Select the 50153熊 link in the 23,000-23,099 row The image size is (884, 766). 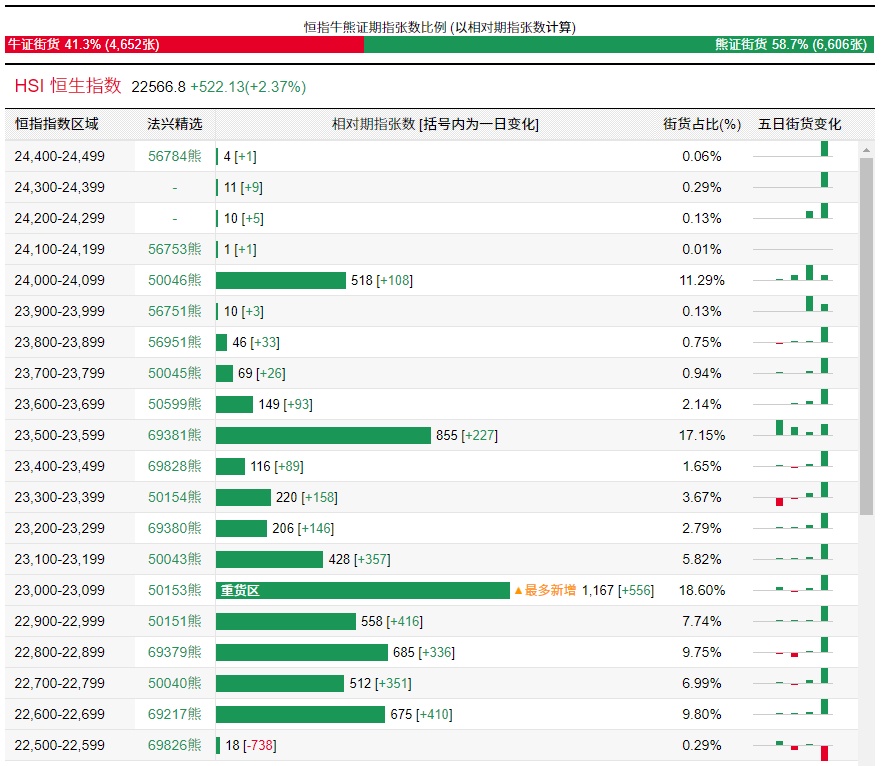[x=174, y=590]
